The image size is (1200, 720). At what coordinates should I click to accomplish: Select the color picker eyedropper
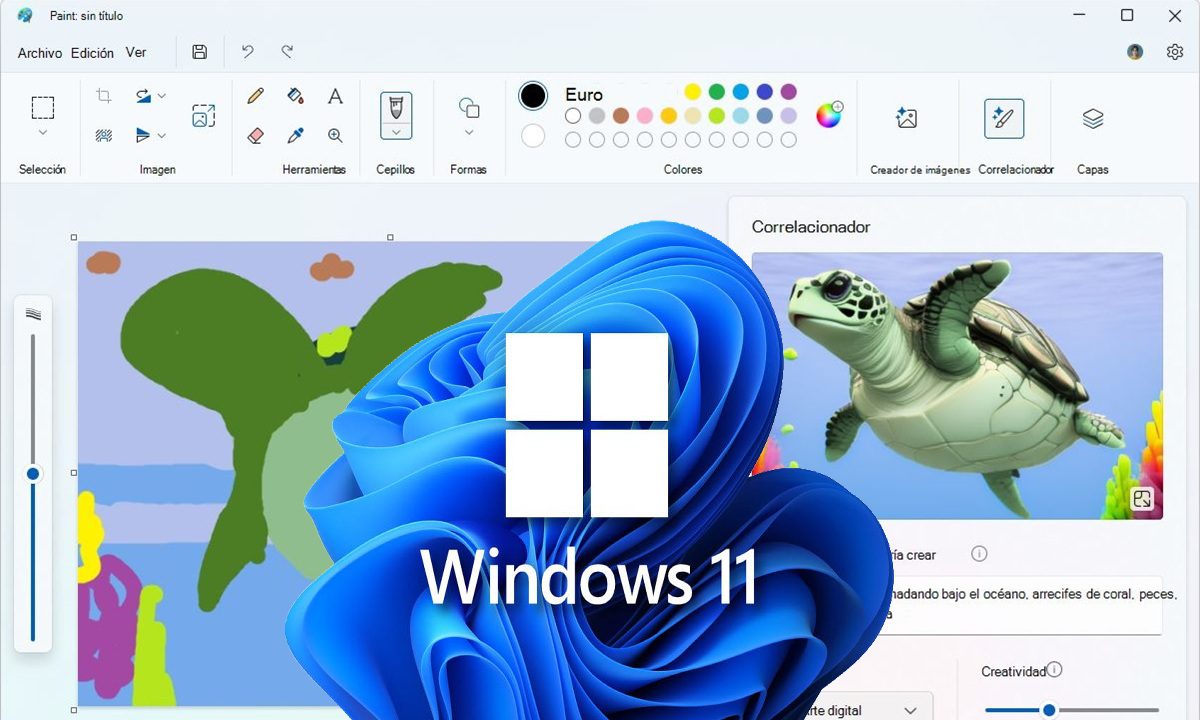coord(295,135)
